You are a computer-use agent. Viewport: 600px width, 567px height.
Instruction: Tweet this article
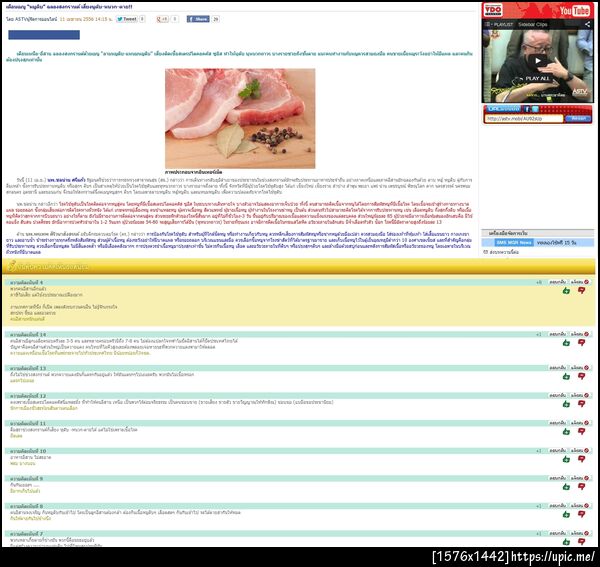click(x=126, y=19)
